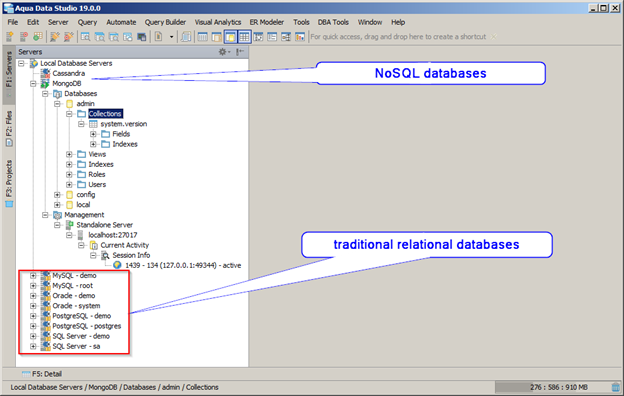Screen dimensions: 624x396
Task: Open the Server menu
Action: point(58,22)
